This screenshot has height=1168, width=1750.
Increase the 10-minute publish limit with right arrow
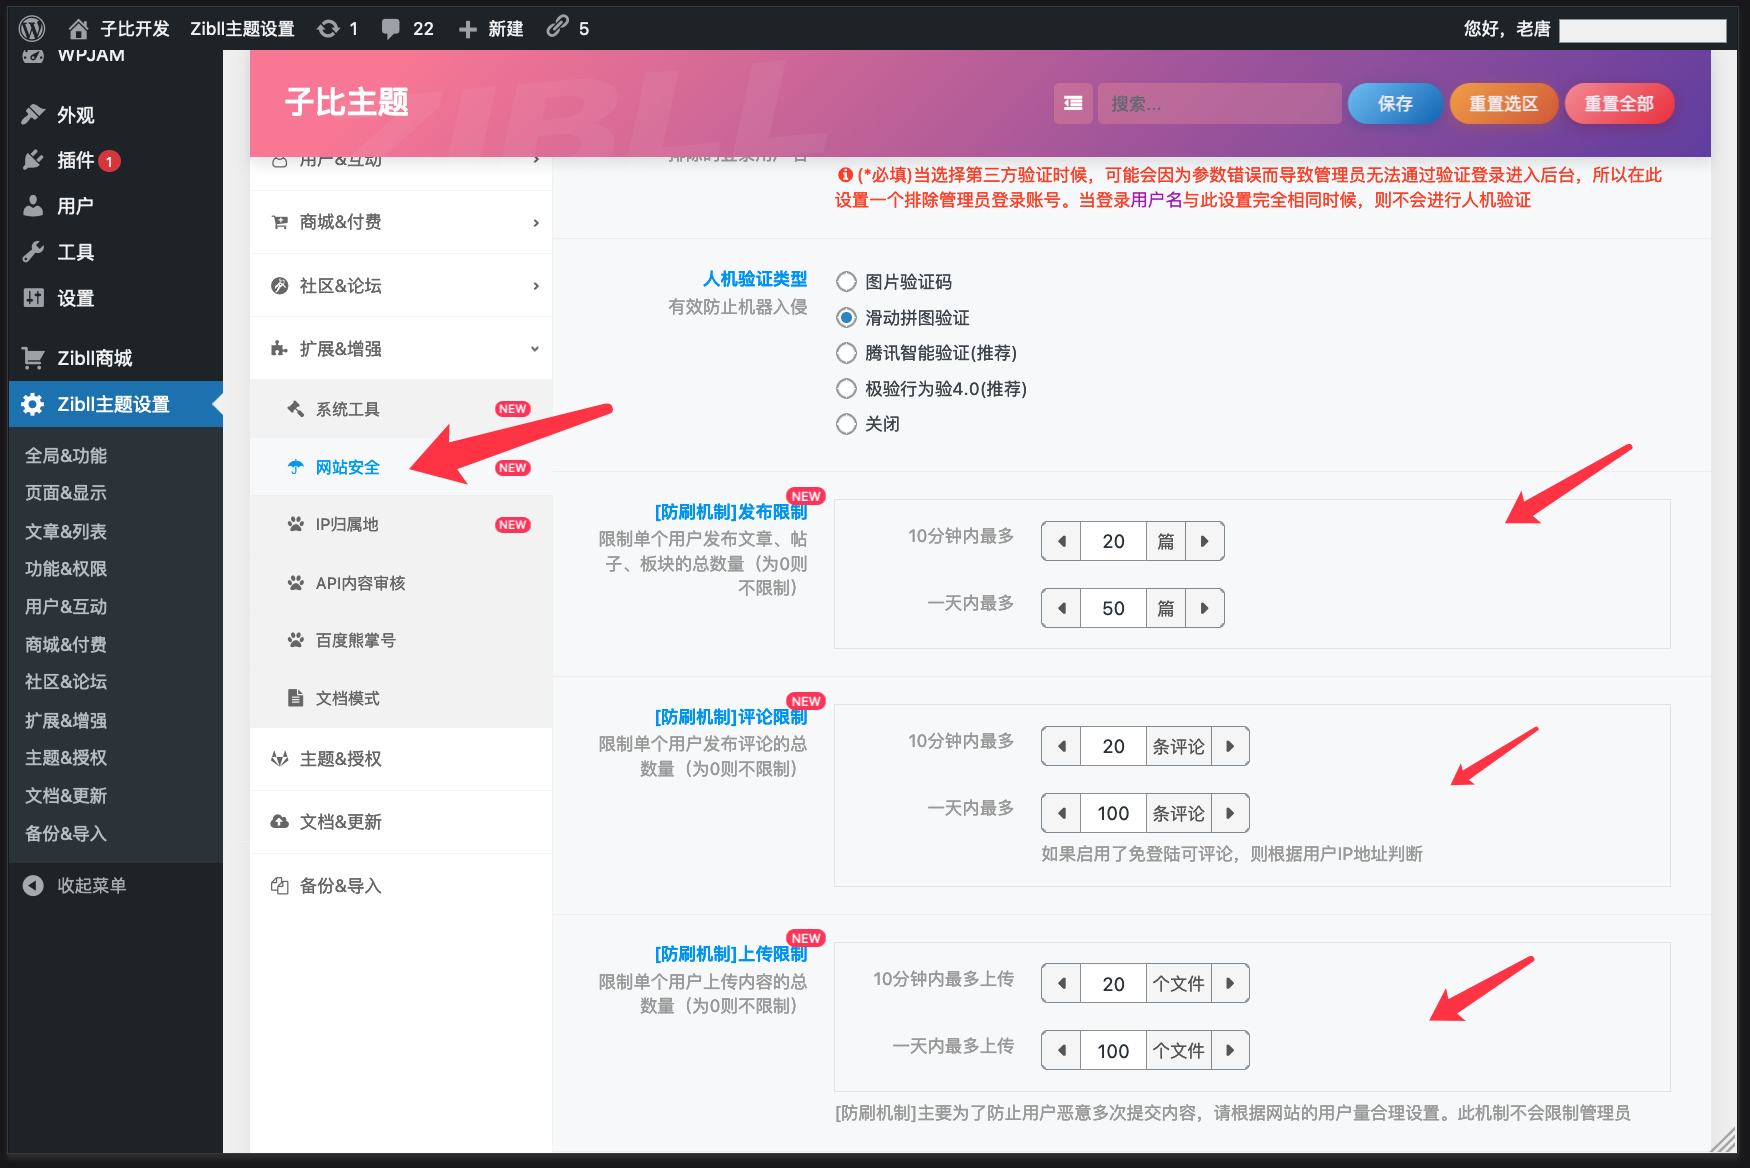pyautogui.click(x=1204, y=540)
